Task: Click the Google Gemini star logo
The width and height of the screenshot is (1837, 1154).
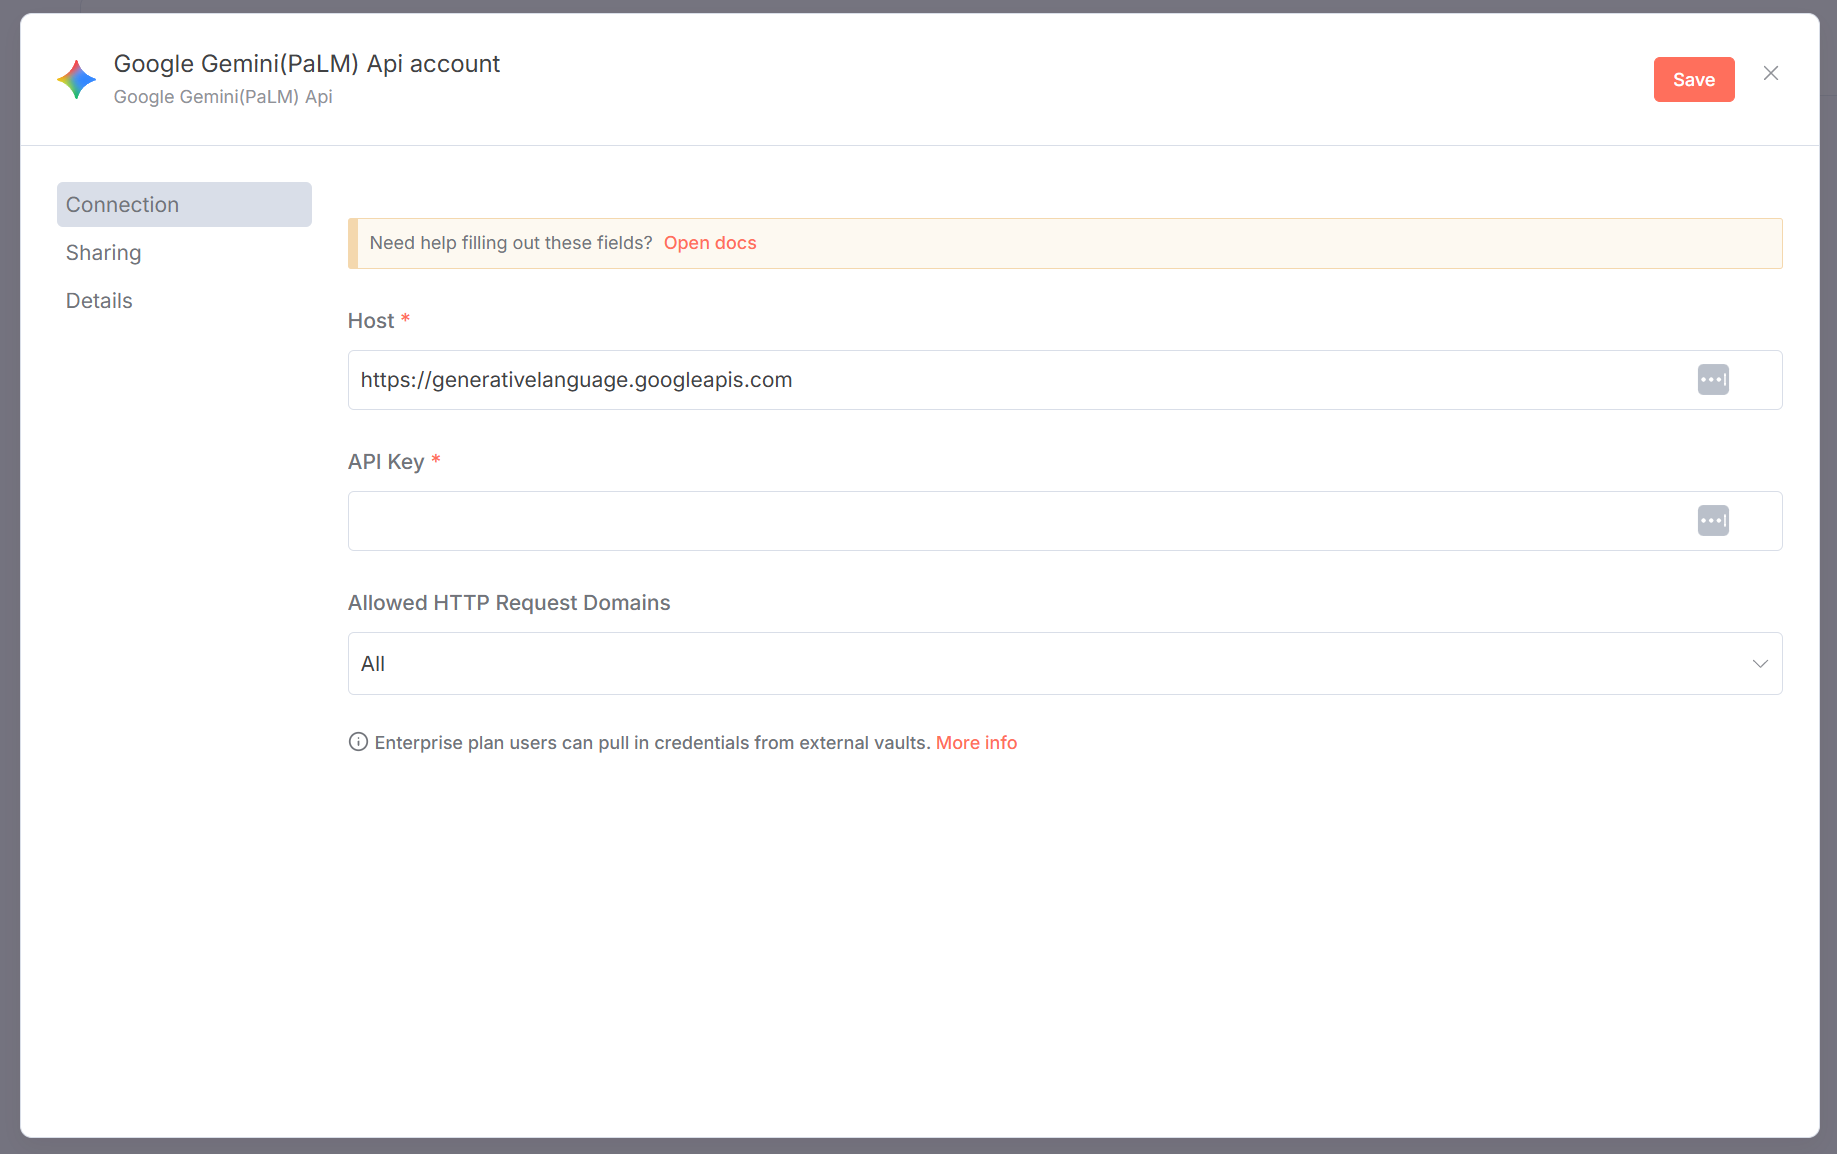Action: pos(76,79)
